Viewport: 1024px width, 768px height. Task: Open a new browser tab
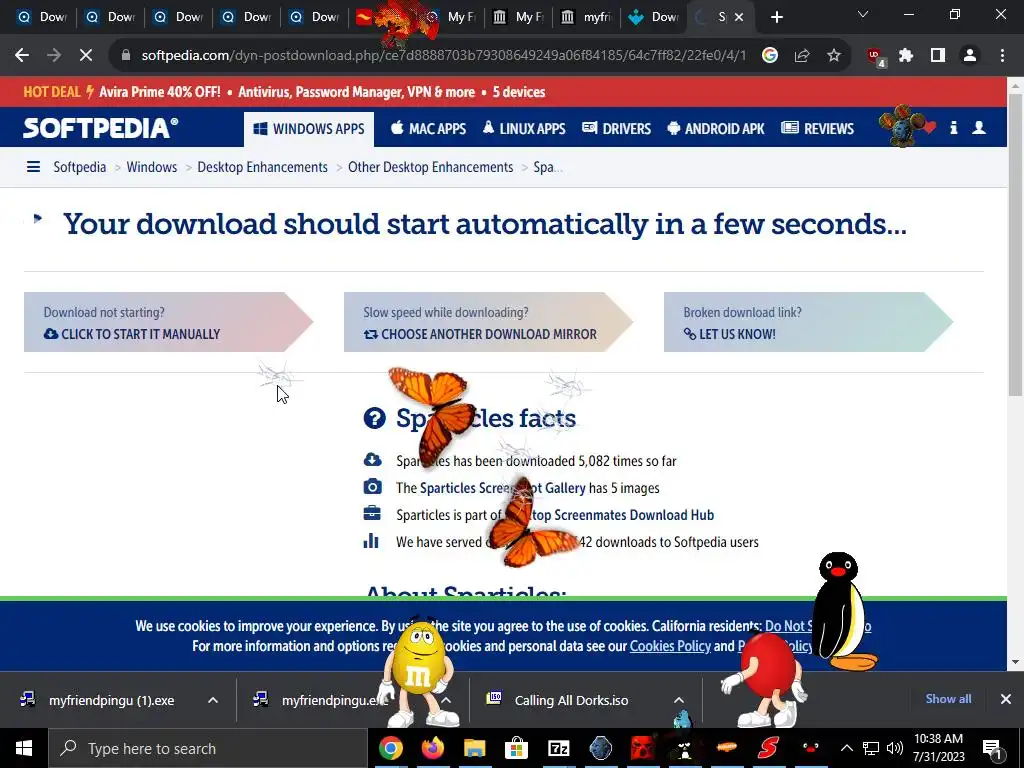[776, 18]
